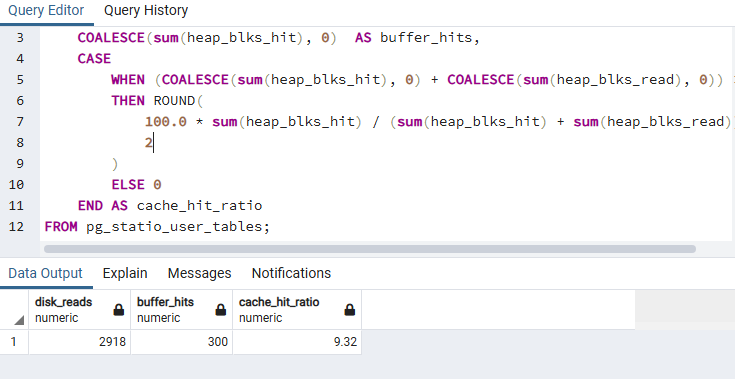Viewport: 735px width, 379px height.
Task: Open the Messages tab
Action: (x=199, y=273)
